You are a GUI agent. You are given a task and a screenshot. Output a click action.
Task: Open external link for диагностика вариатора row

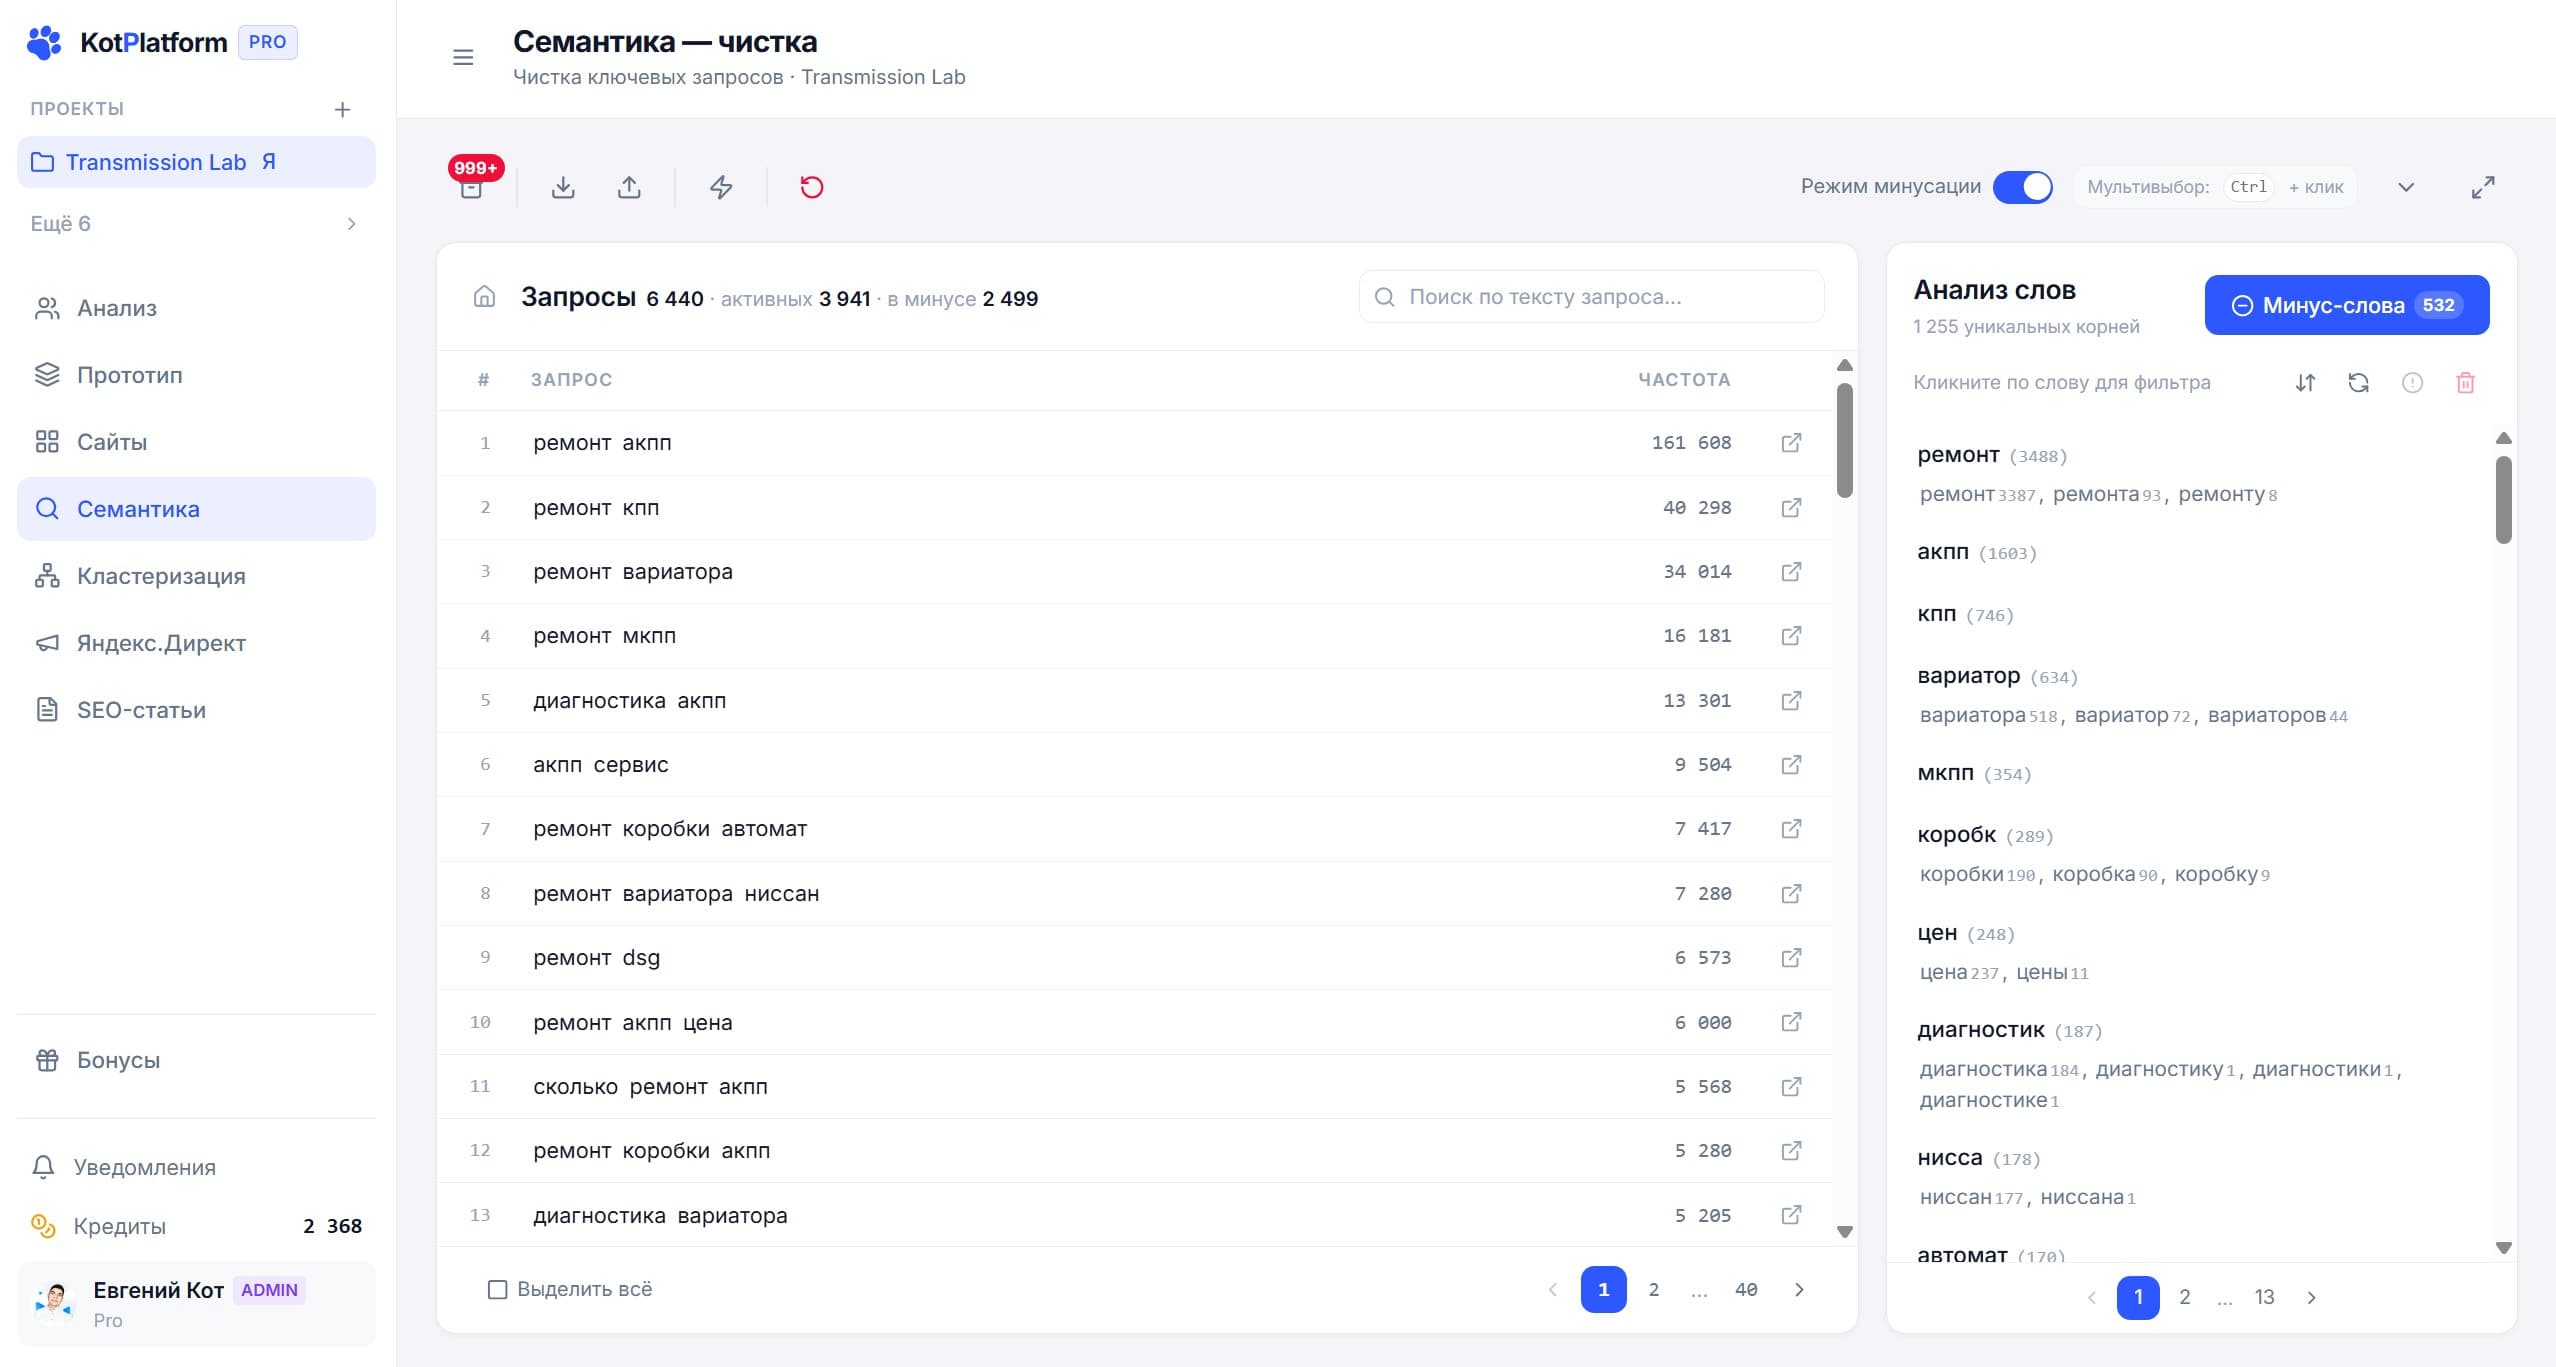pos(1791,1215)
